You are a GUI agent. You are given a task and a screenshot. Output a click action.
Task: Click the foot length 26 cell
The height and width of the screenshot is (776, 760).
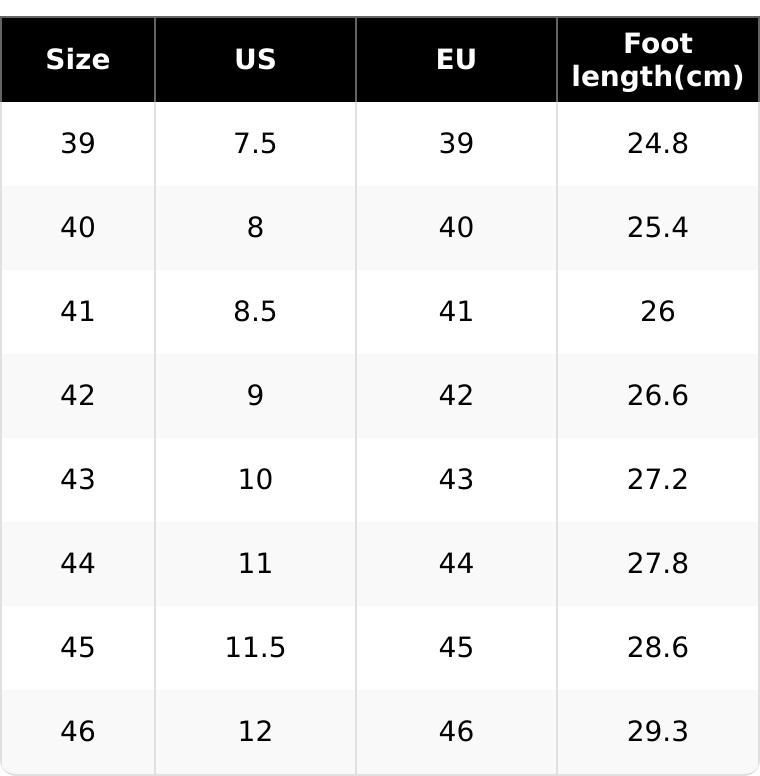pos(657,312)
